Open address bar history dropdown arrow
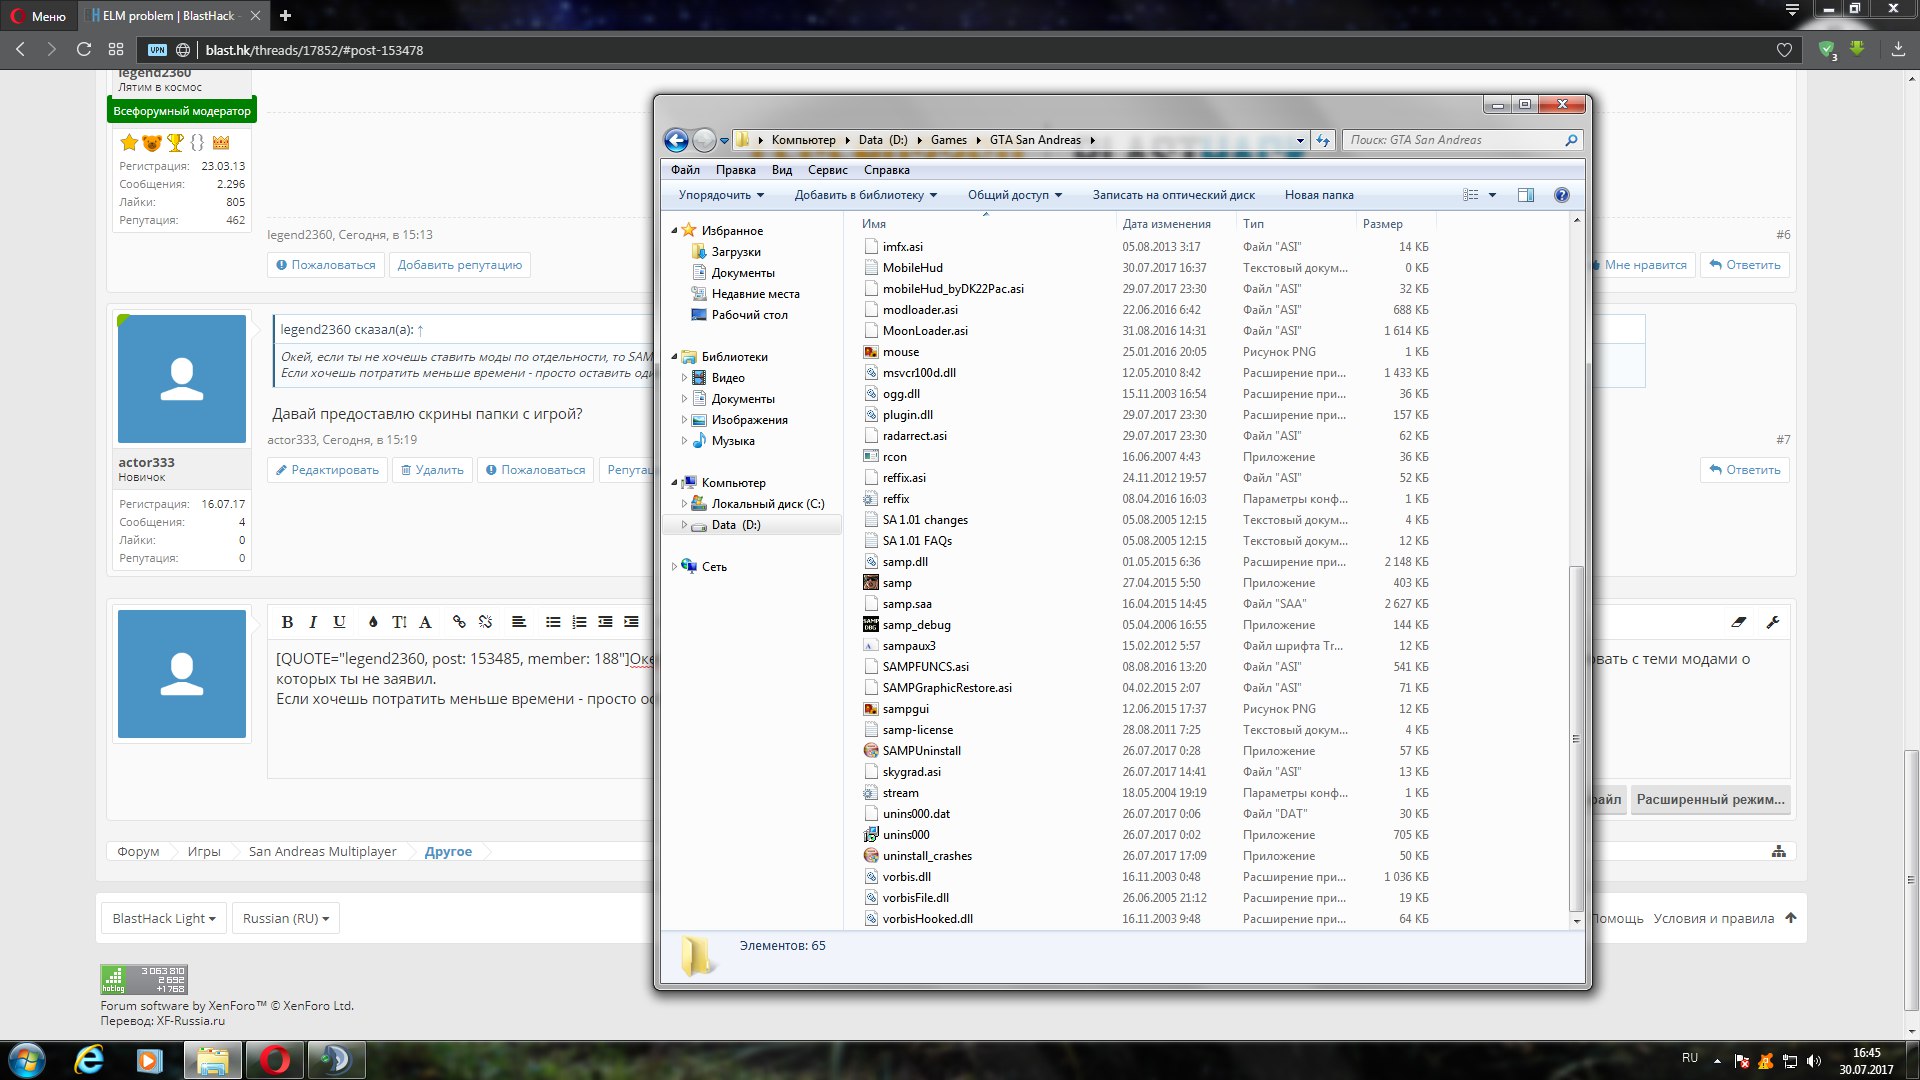 point(1300,140)
